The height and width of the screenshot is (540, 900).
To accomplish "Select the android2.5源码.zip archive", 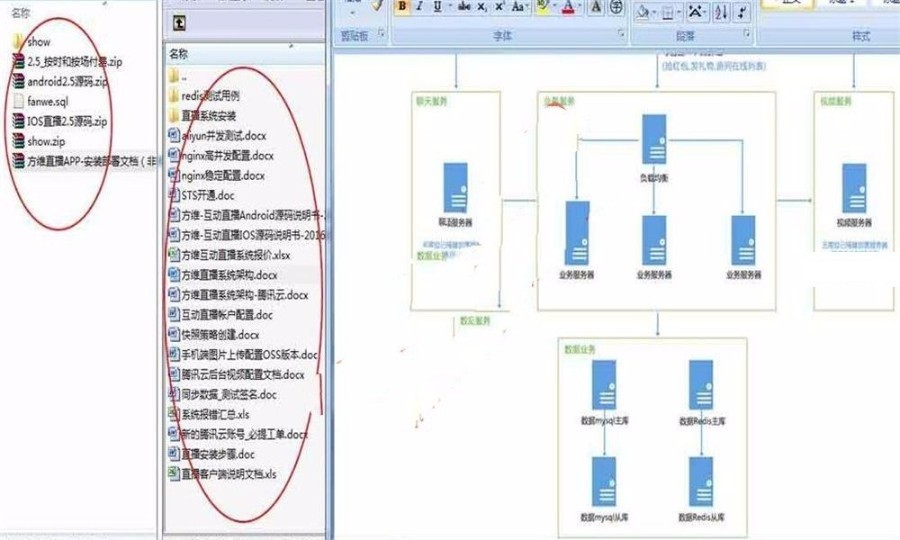I will click(60, 81).
